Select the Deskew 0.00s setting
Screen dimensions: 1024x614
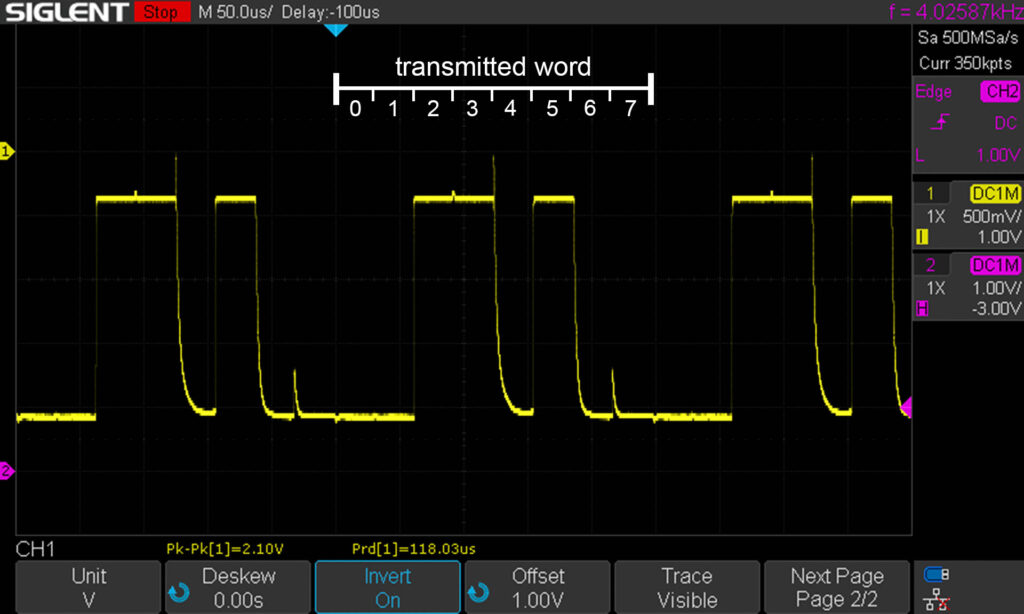click(x=238, y=587)
